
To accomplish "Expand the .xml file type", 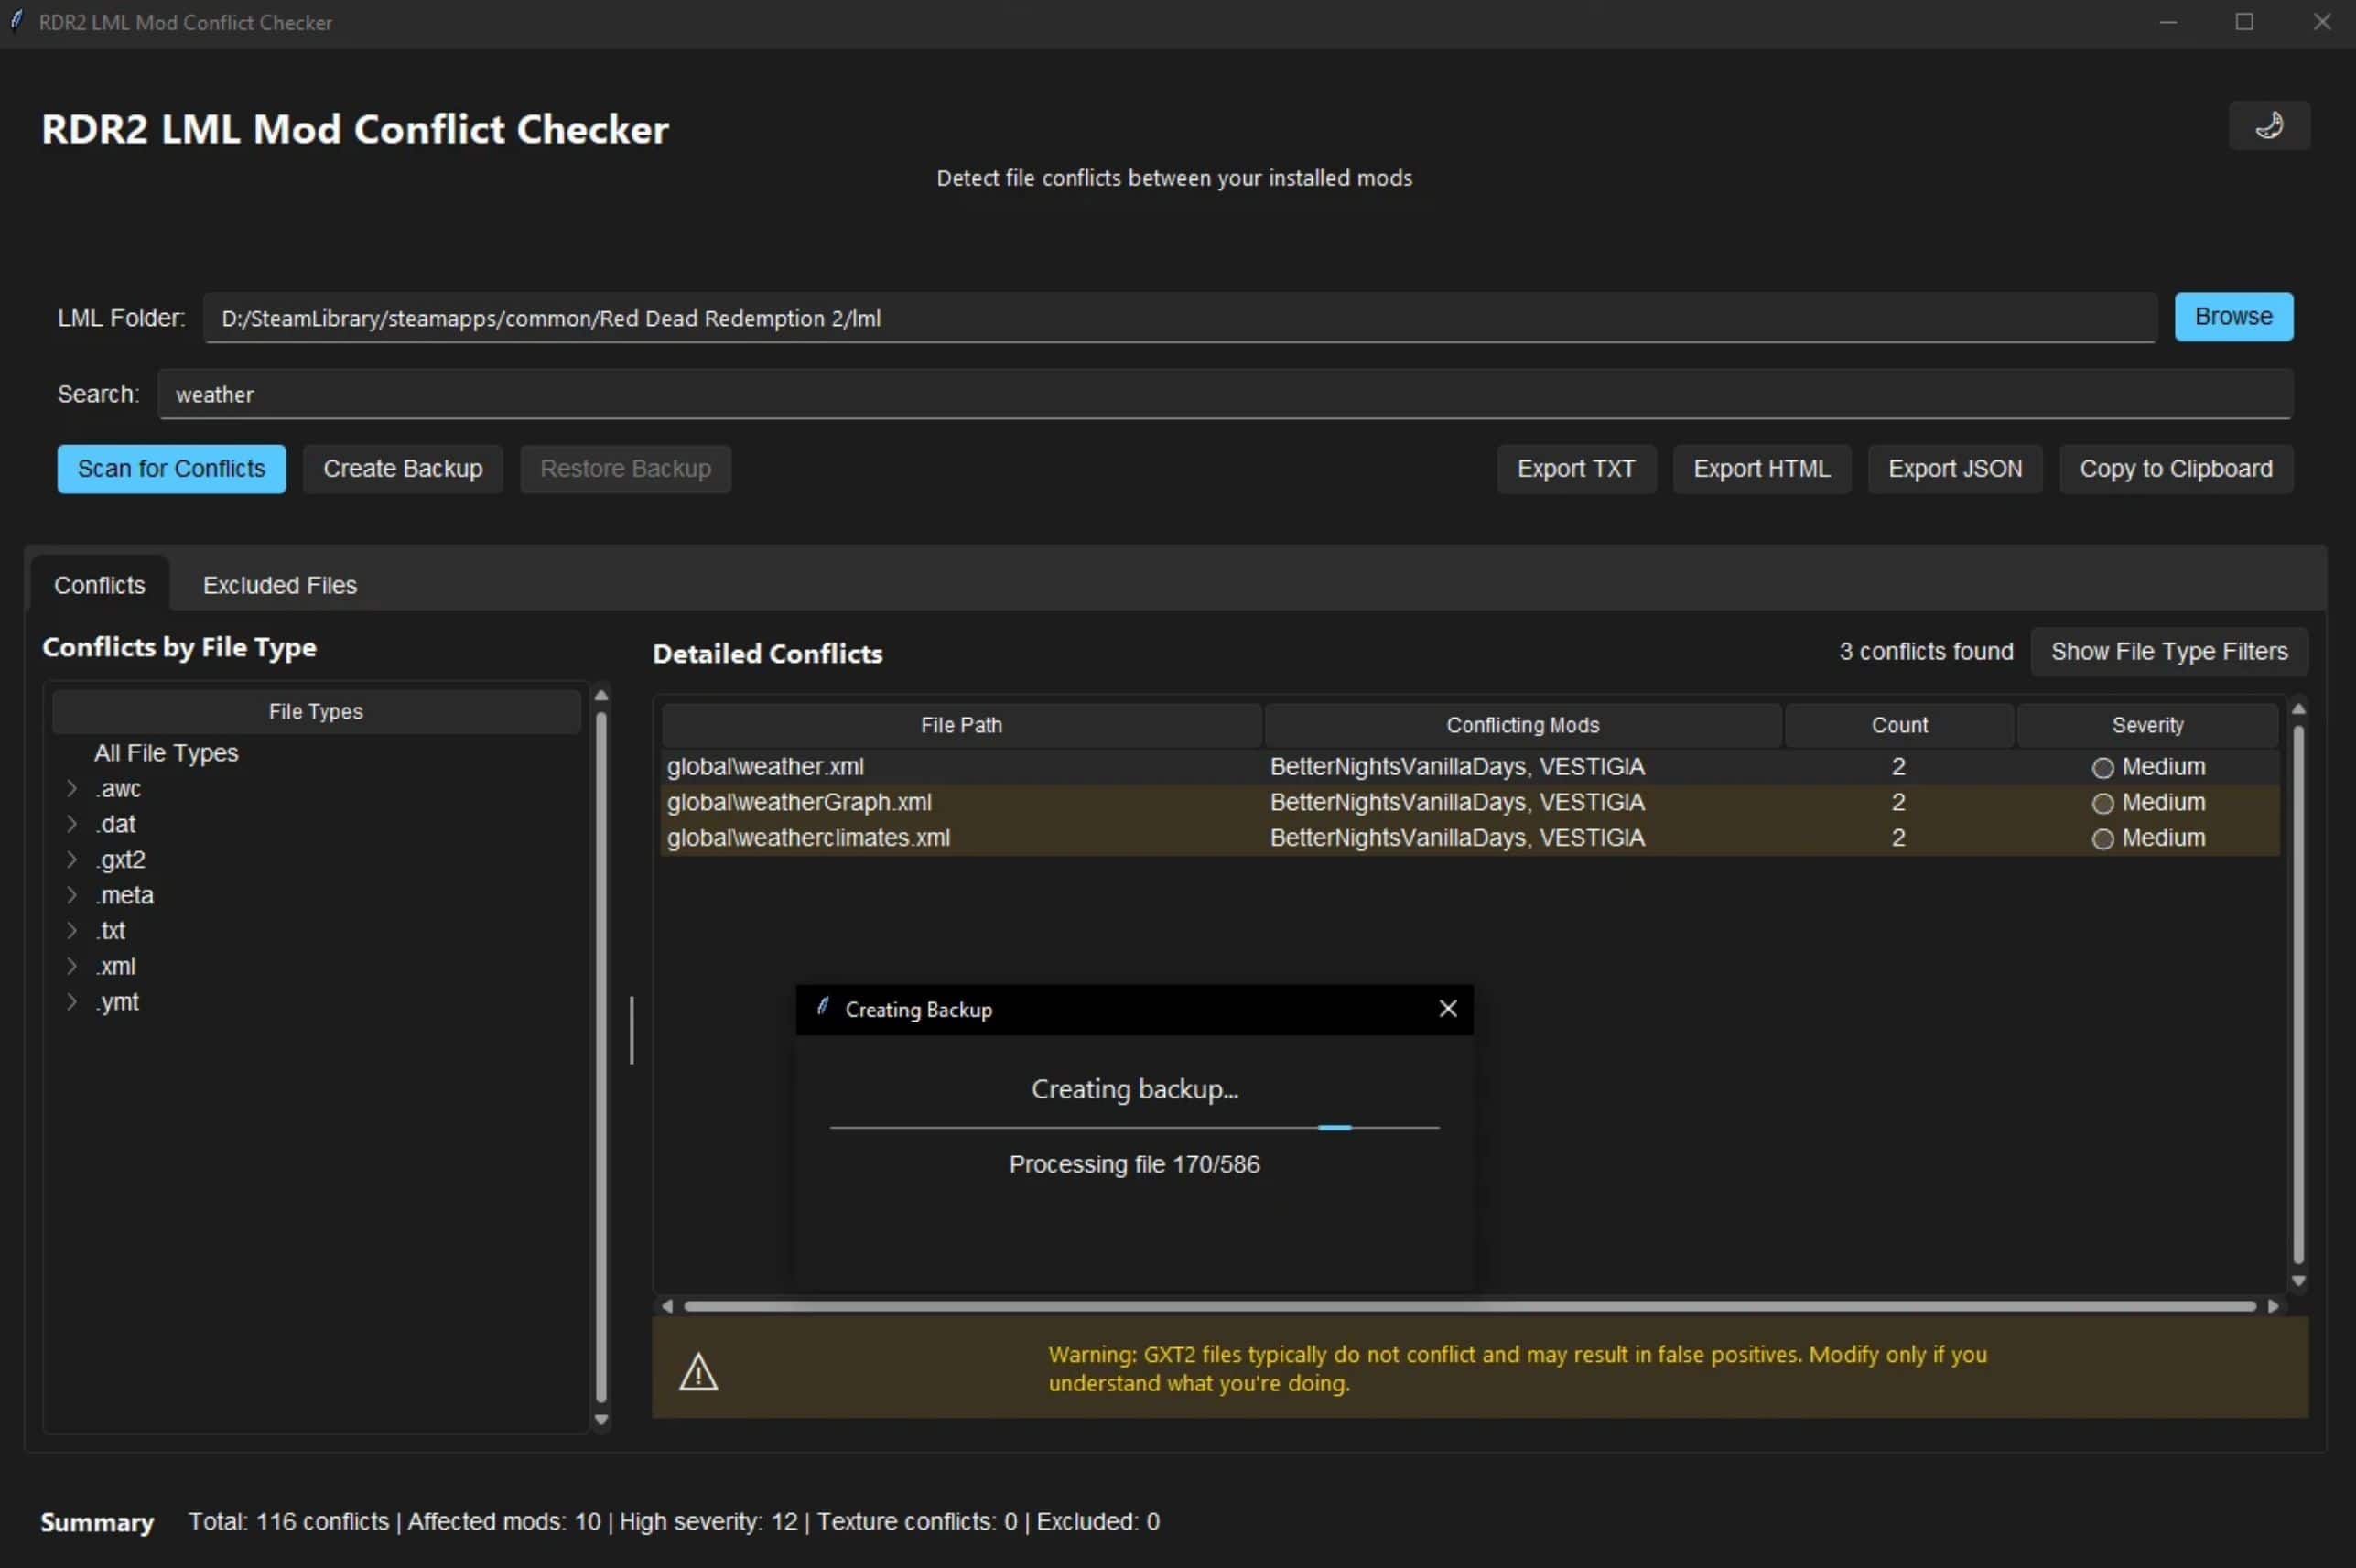I will (71, 965).
